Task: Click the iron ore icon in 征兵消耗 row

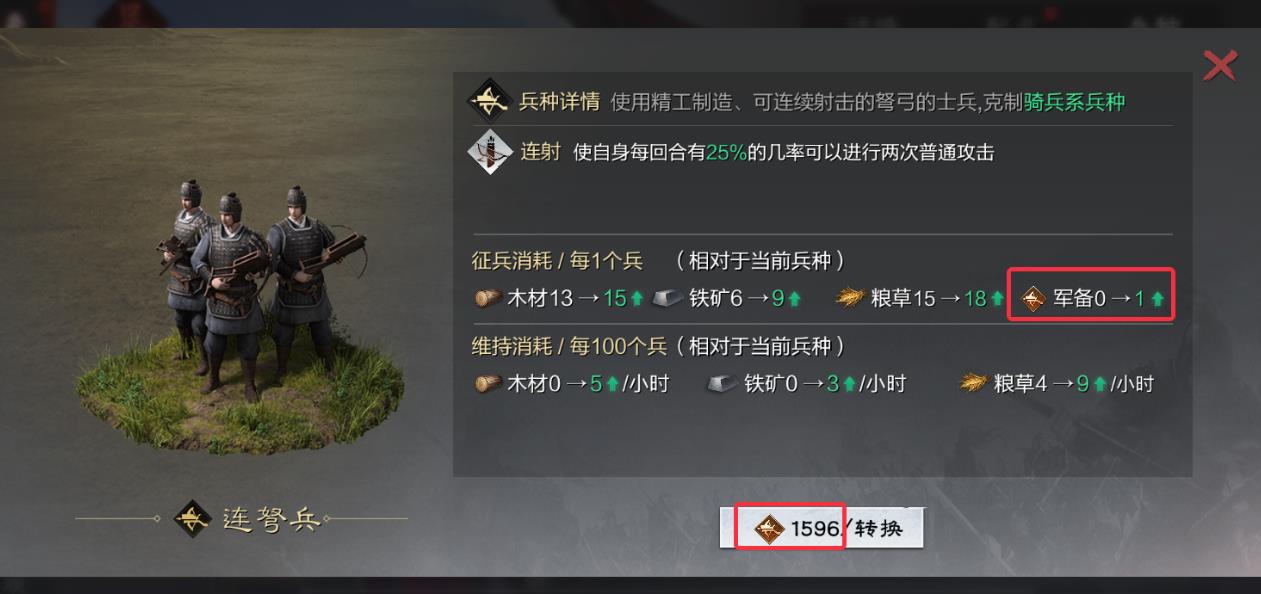Action: point(669,298)
